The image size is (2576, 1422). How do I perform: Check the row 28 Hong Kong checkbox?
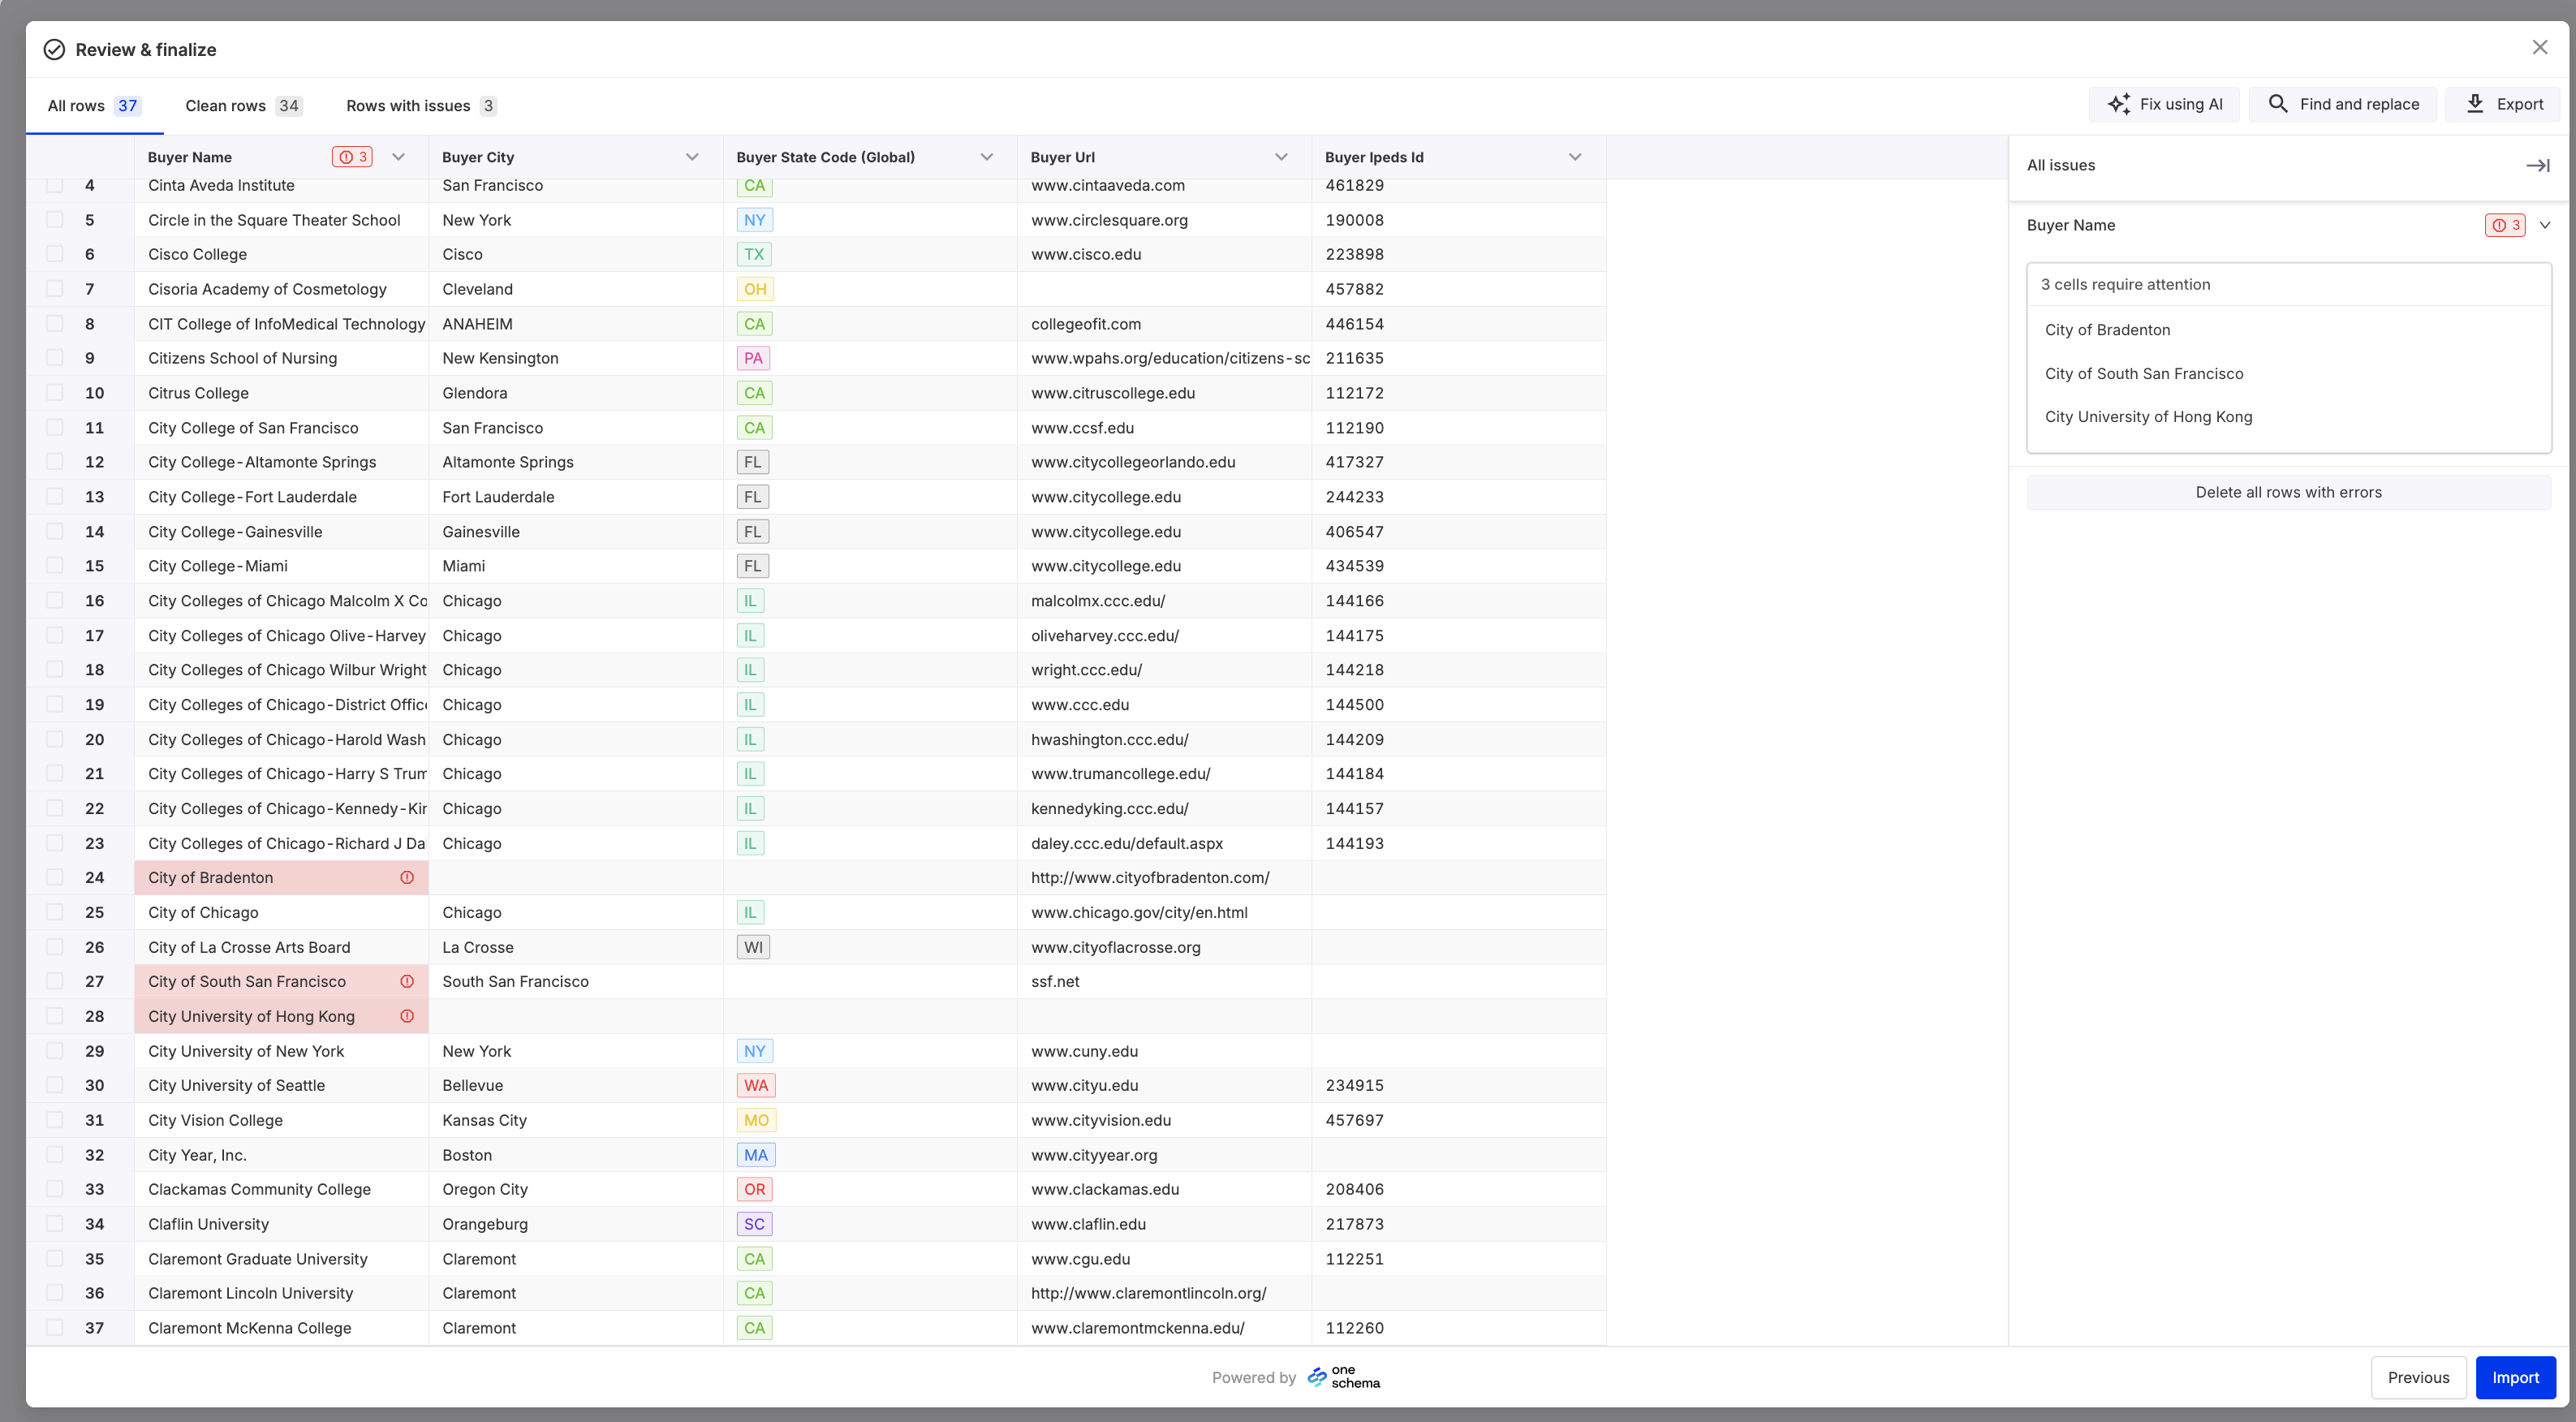click(55, 1016)
